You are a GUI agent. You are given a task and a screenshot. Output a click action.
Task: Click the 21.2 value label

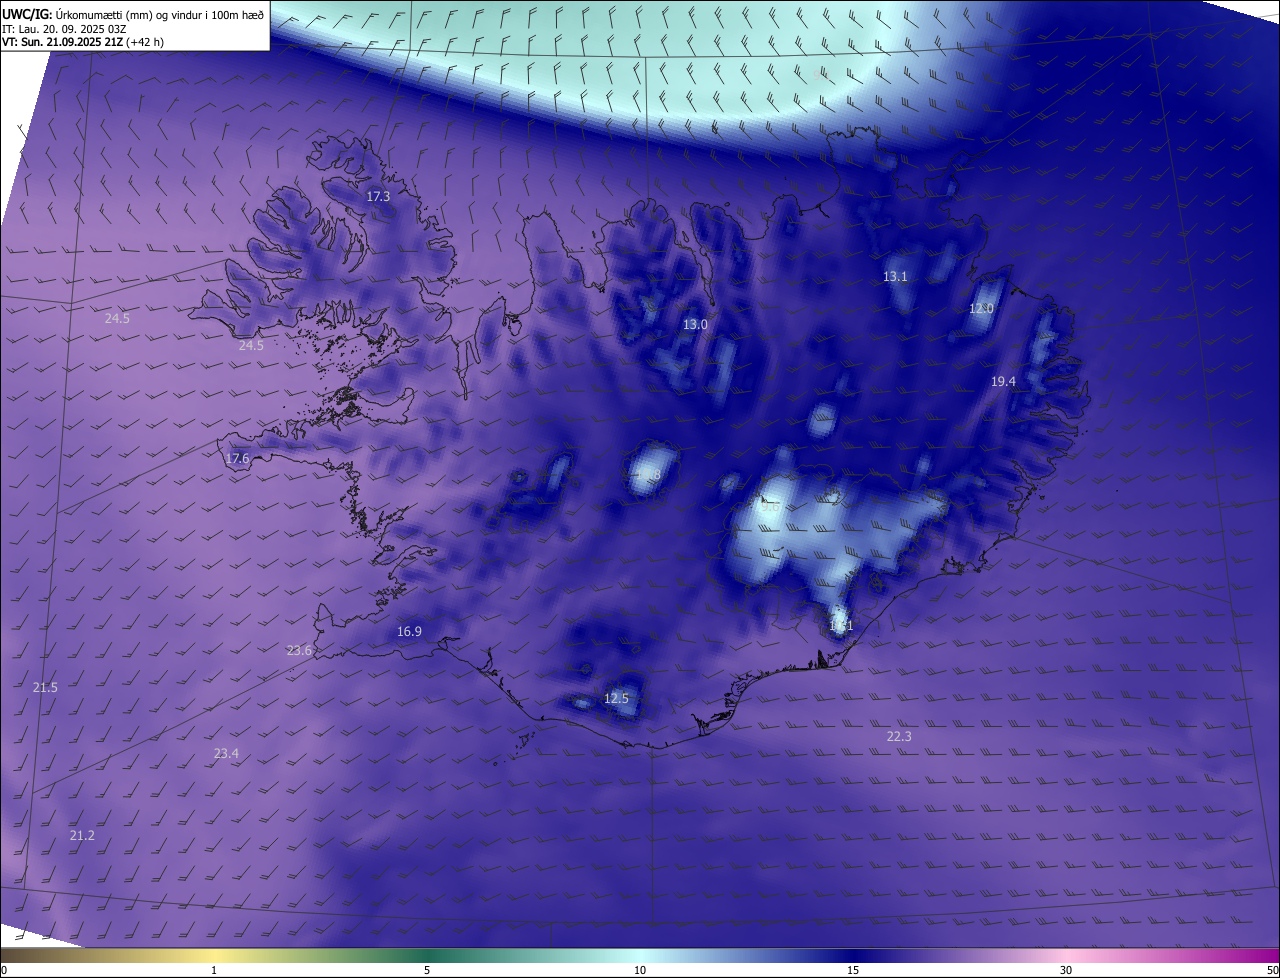coord(82,836)
